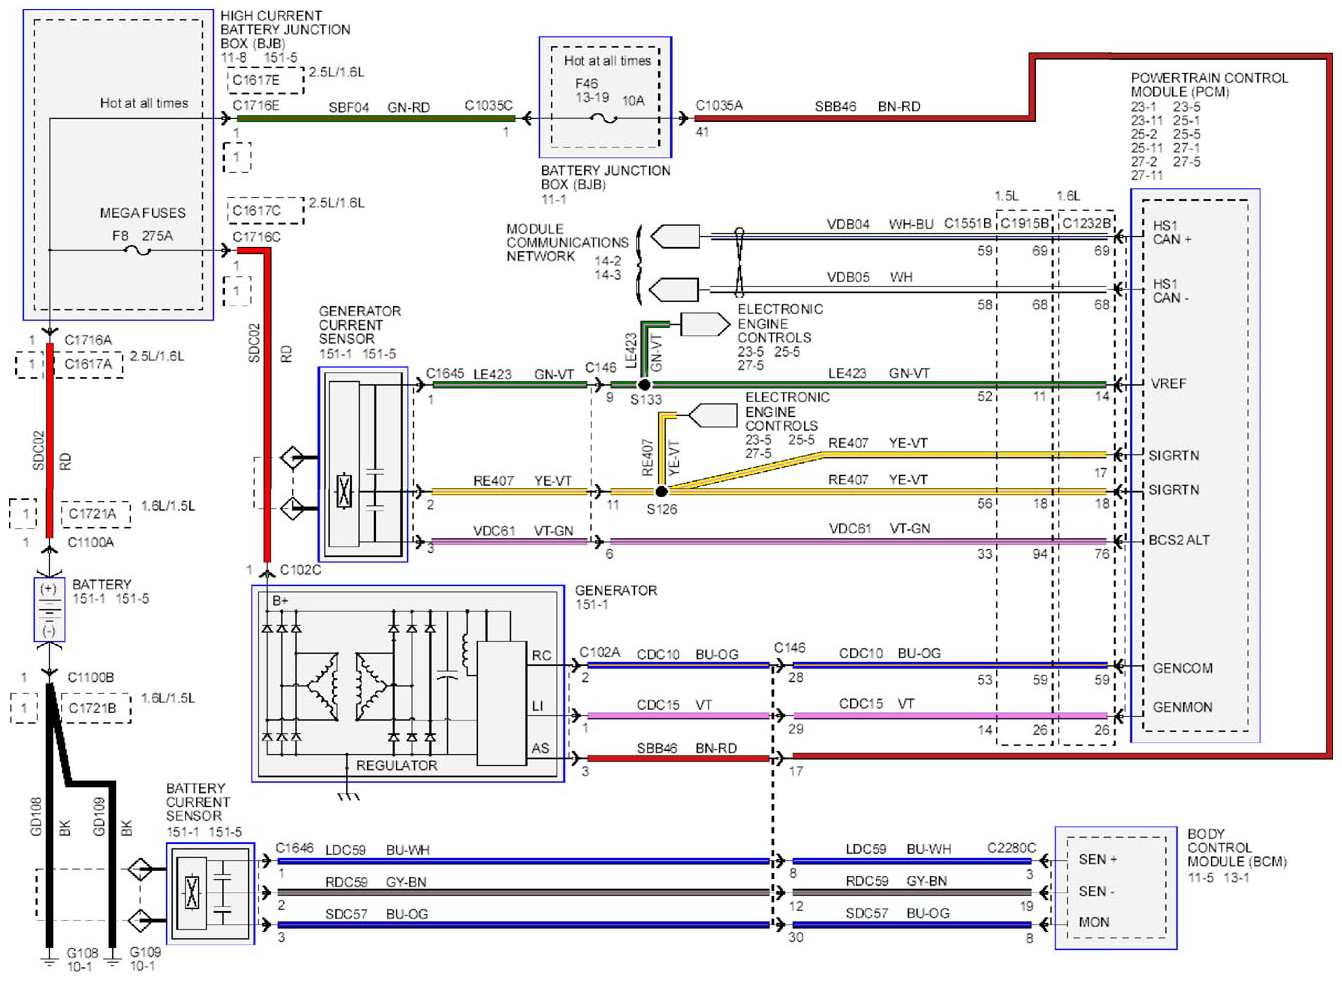
Task: Click the AS terminal label
Action: (x=540, y=748)
